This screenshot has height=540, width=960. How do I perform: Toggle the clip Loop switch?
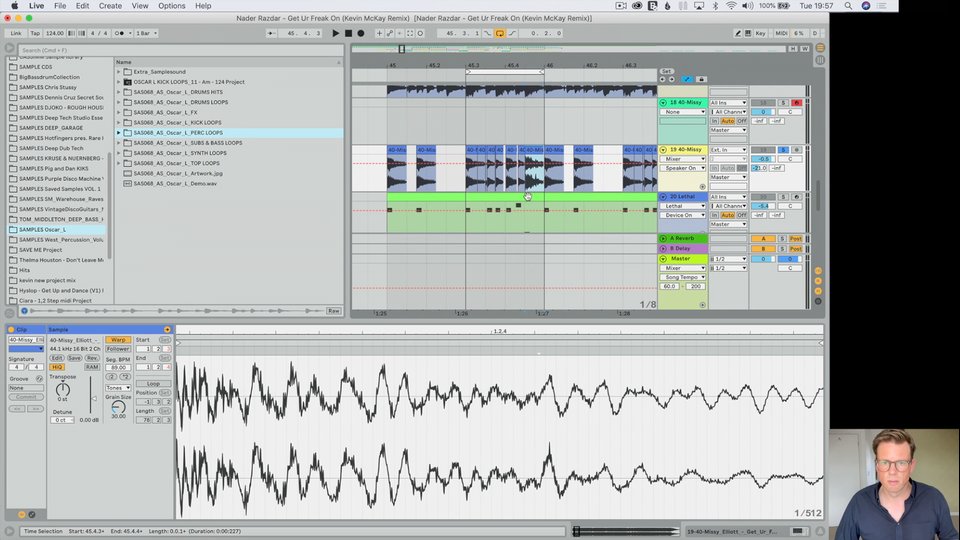(153, 384)
